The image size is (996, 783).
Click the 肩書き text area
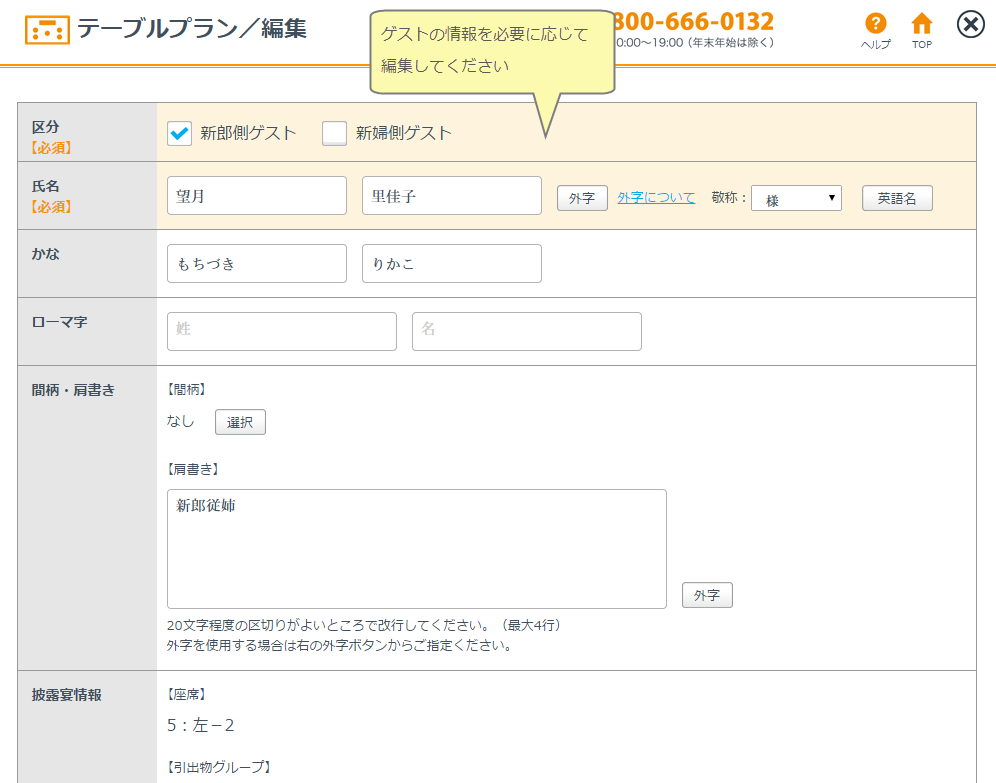tap(417, 549)
